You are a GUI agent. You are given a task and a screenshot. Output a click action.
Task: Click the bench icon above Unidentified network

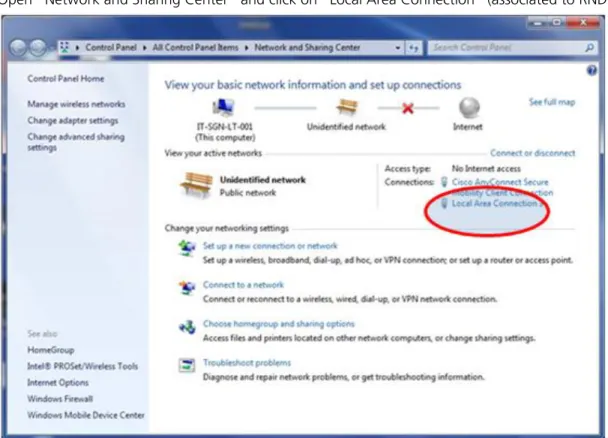347,107
